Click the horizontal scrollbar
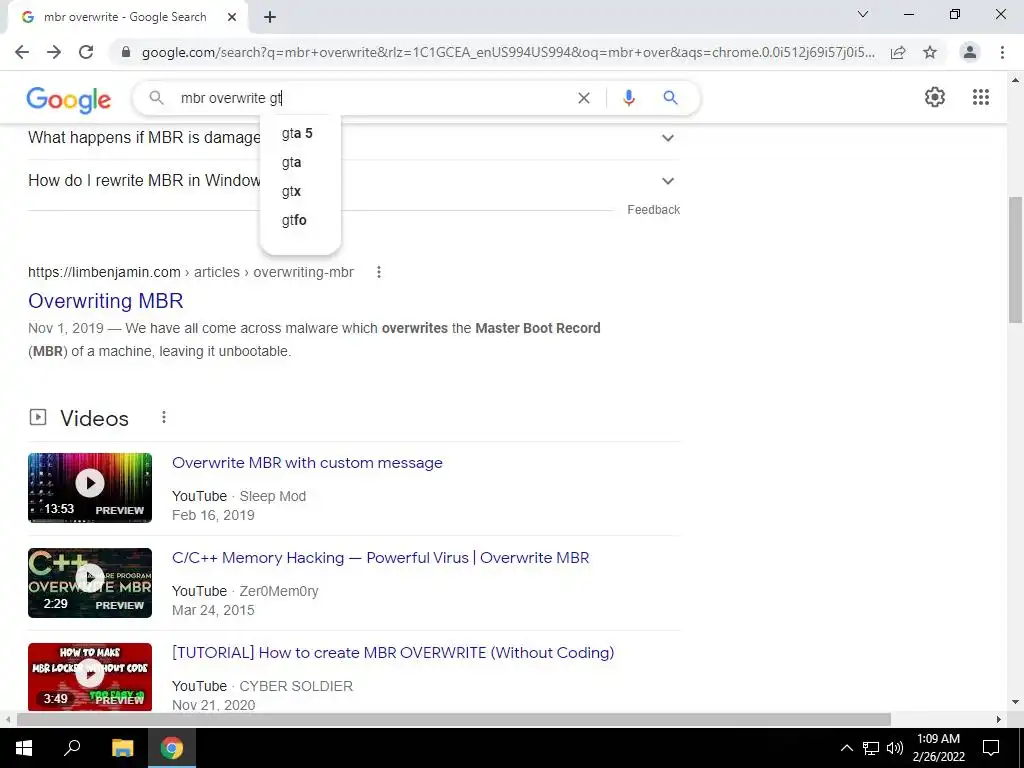Viewport: 1024px width, 768px height. pos(454,719)
